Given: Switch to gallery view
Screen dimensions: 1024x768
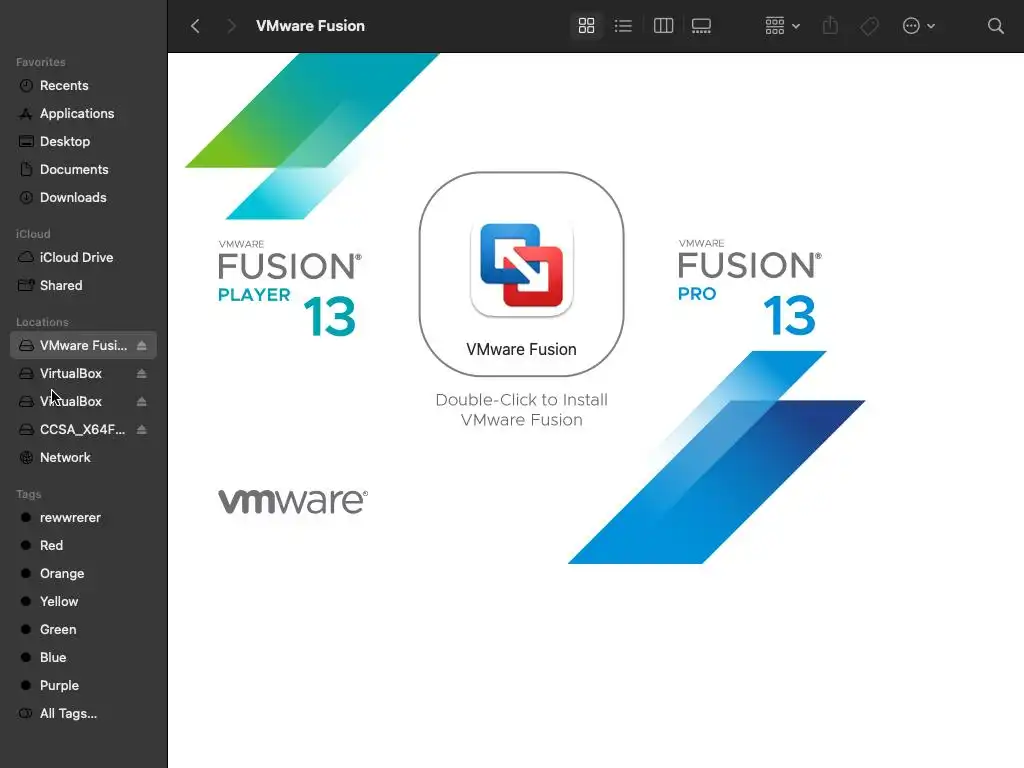Looking at the screenshot, I should click(701, 26).
